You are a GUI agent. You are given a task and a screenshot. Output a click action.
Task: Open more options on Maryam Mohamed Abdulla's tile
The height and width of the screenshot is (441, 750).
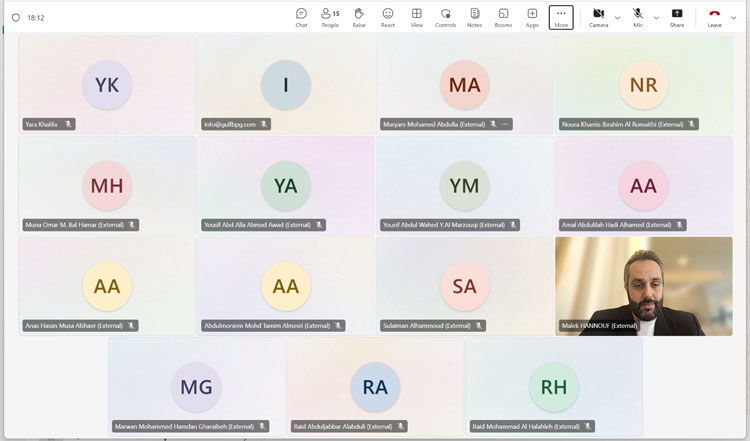[x=505, y=124]
